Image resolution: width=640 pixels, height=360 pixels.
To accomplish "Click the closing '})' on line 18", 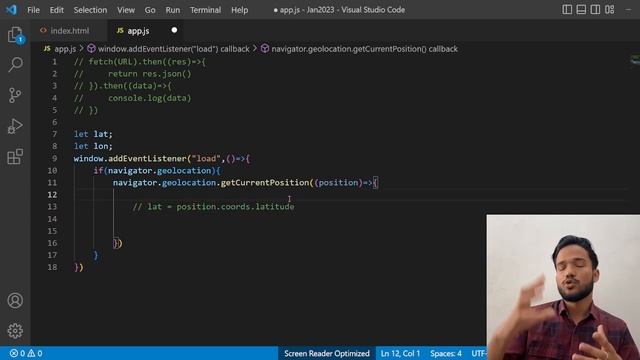I will coord(79,267).
